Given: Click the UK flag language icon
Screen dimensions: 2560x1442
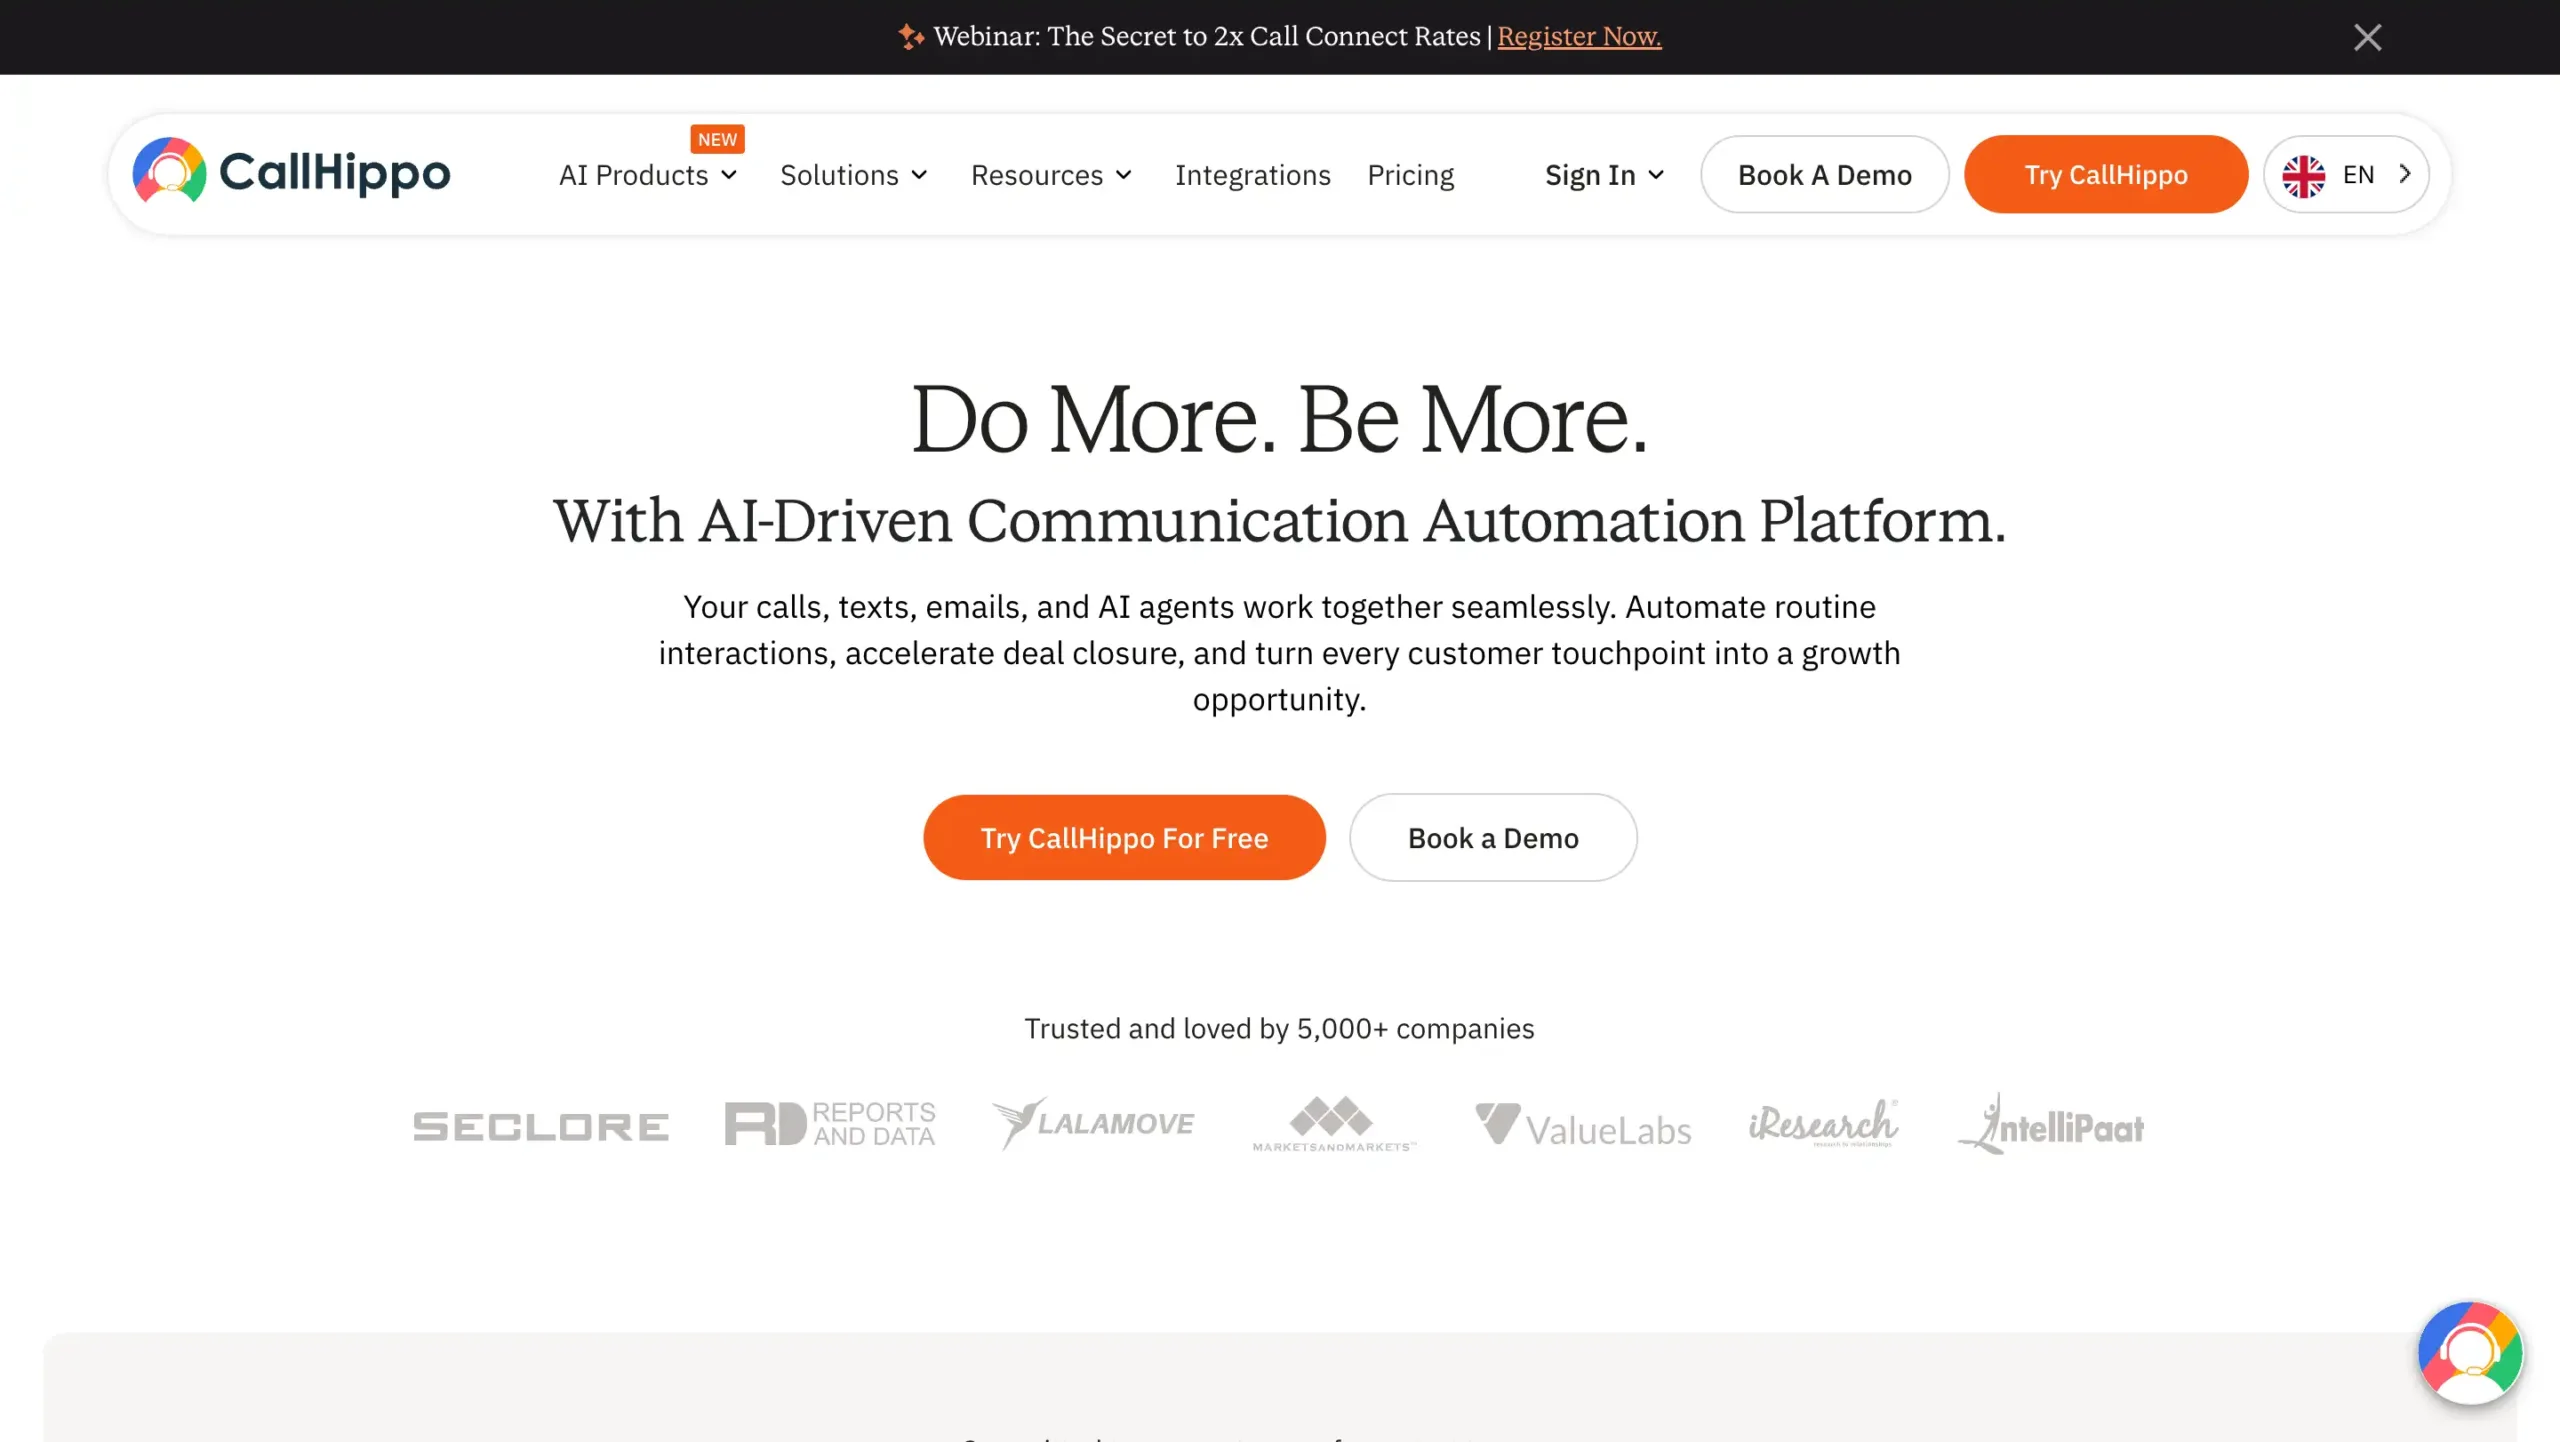Looking at the screenshot, I should click(2305, 174).
